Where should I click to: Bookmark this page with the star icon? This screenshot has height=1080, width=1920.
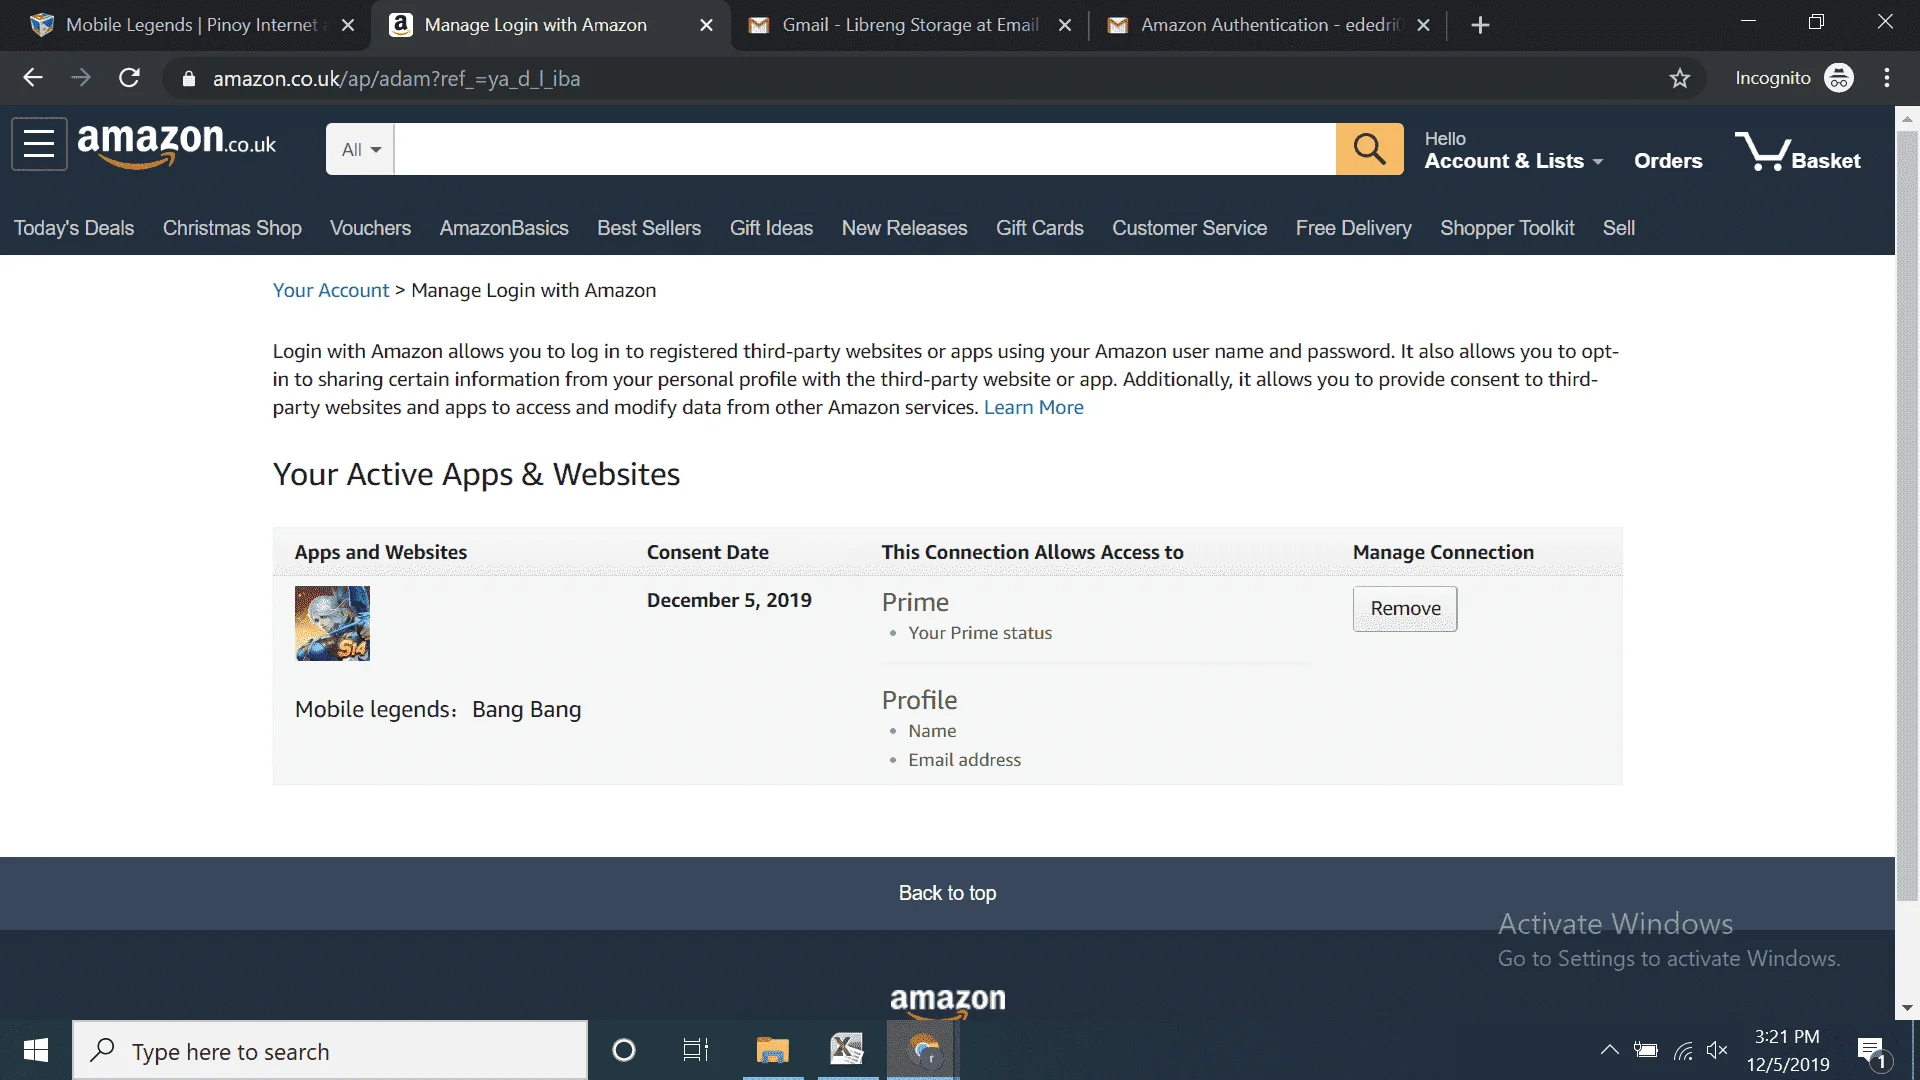[1680, 78]
